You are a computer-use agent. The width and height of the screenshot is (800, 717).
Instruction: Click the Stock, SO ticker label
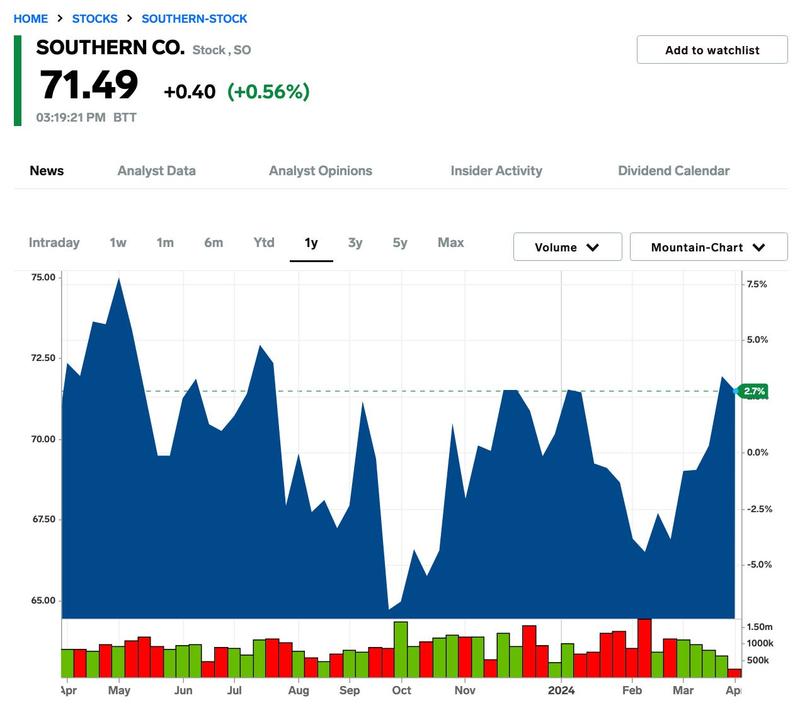pos(221,50)
